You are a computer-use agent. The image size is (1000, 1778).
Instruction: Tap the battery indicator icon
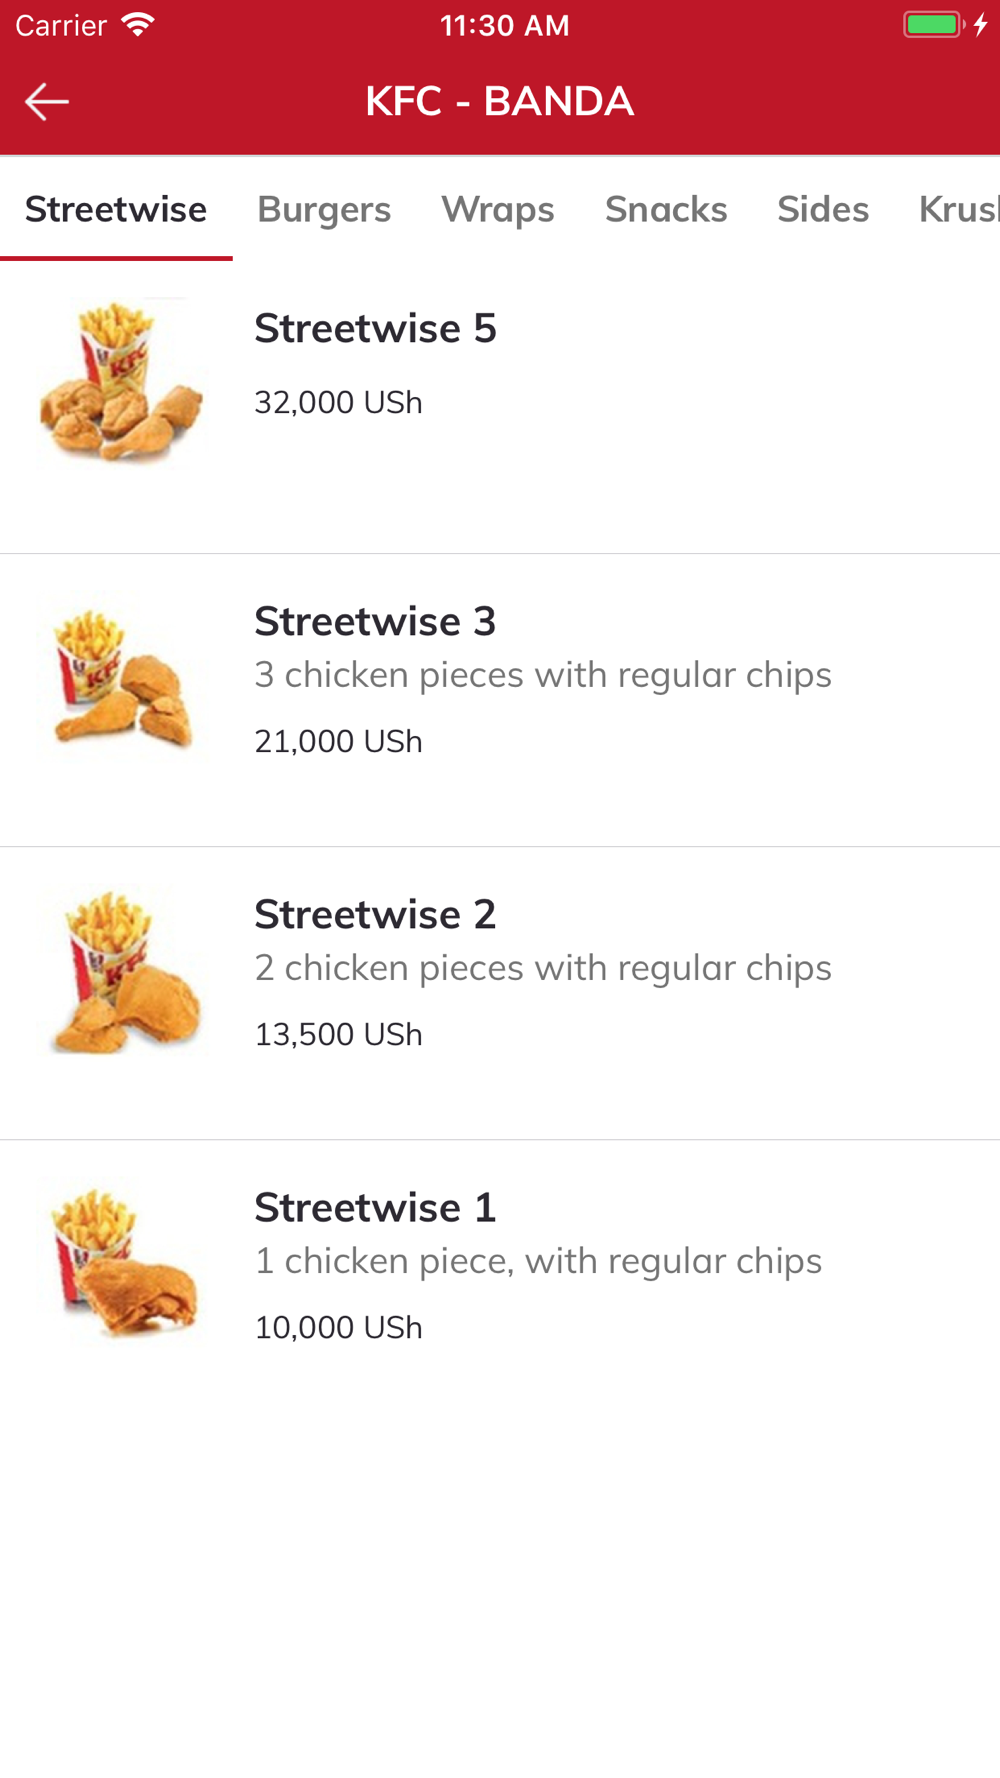point(933,25)
